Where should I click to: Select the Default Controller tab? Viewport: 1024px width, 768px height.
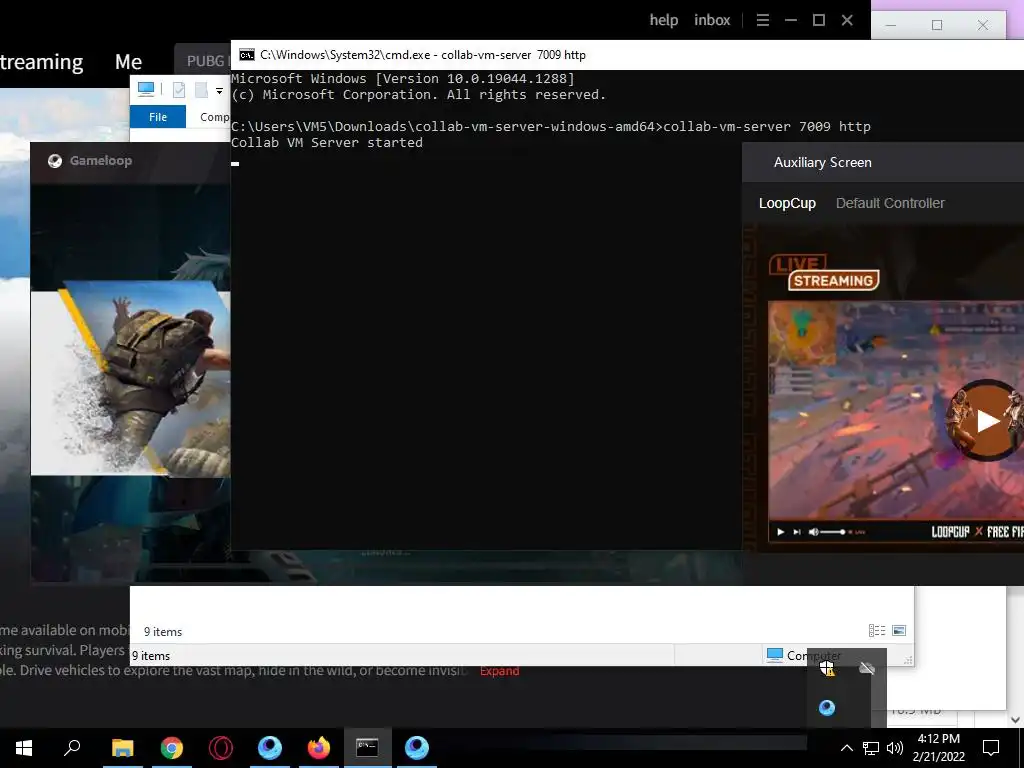tap(890, 203)
